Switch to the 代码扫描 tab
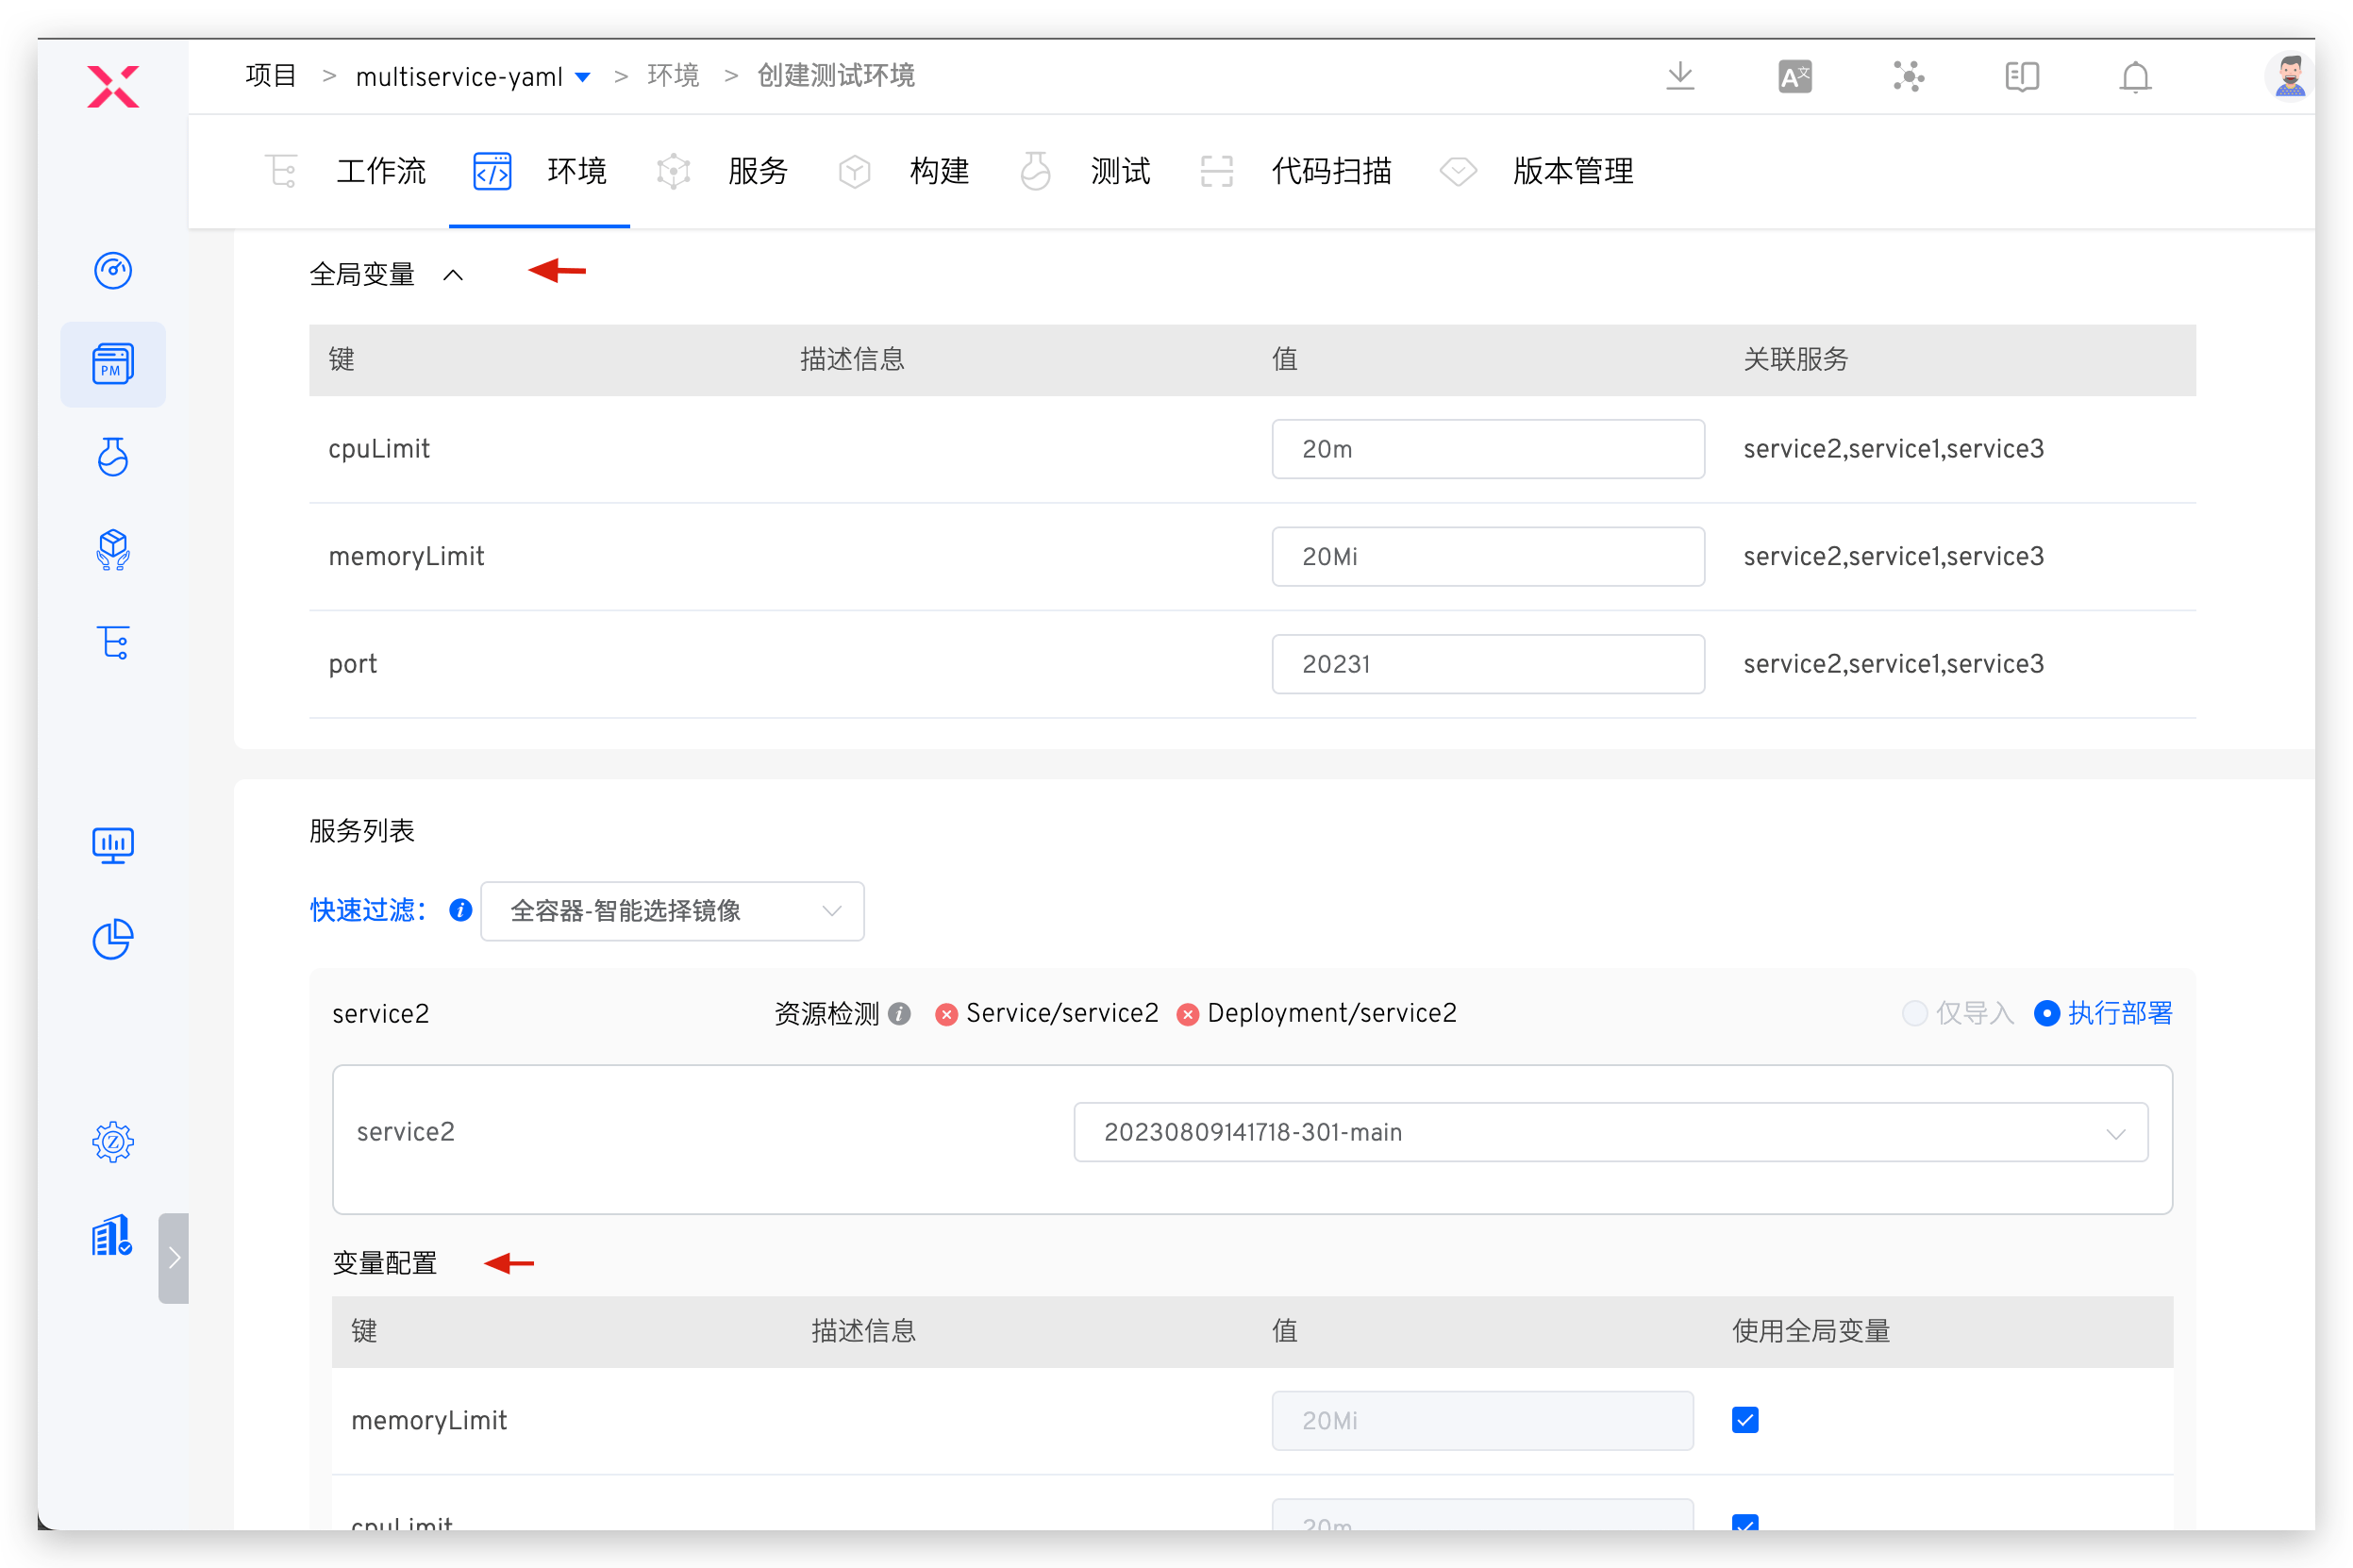Screen dimensions: 2353x1568 [x=1330, y=171]
